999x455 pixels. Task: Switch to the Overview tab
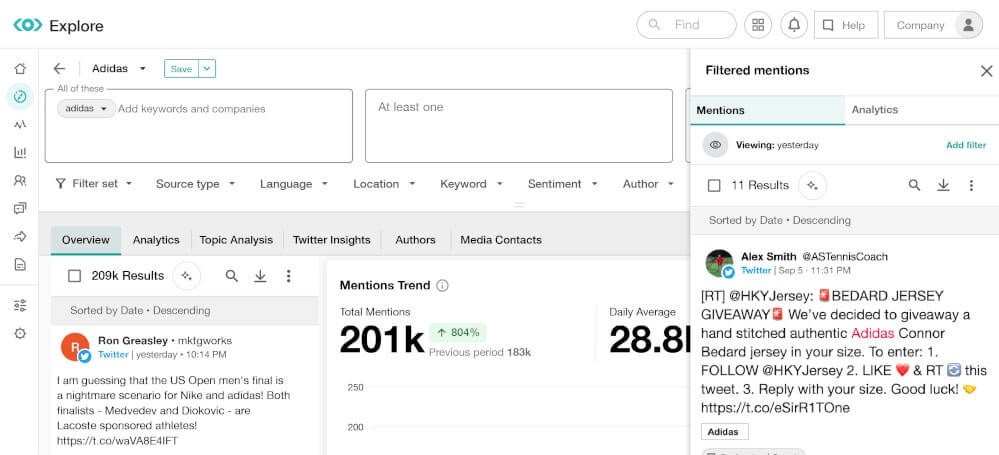point(86,240)
